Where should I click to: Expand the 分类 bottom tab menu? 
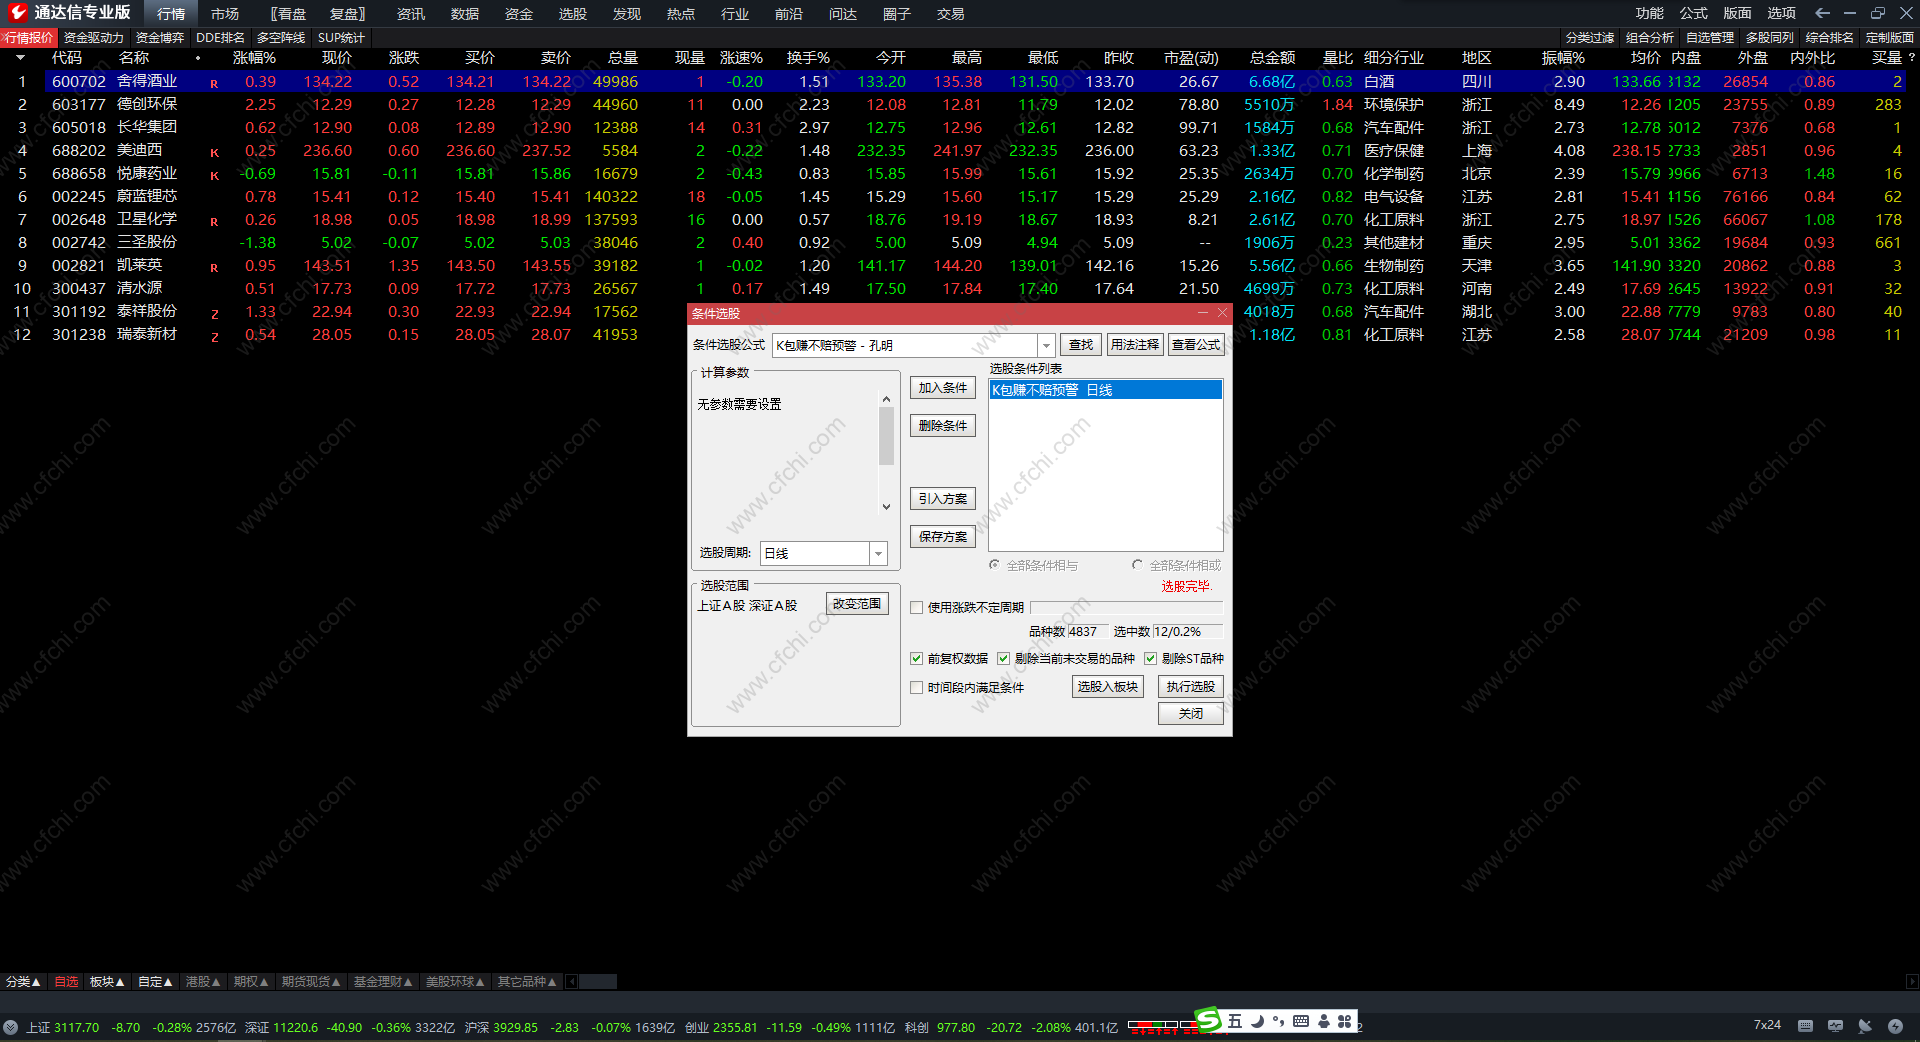coord(23,982)
